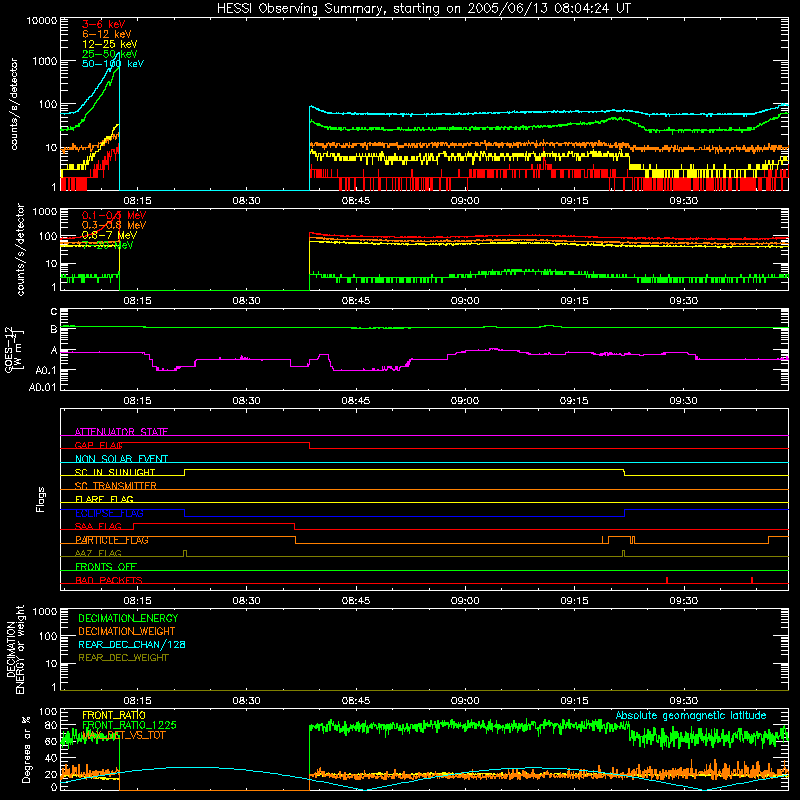Click the SAA_FLAG label
Screen dimensions: 800x800
[98, 526]
